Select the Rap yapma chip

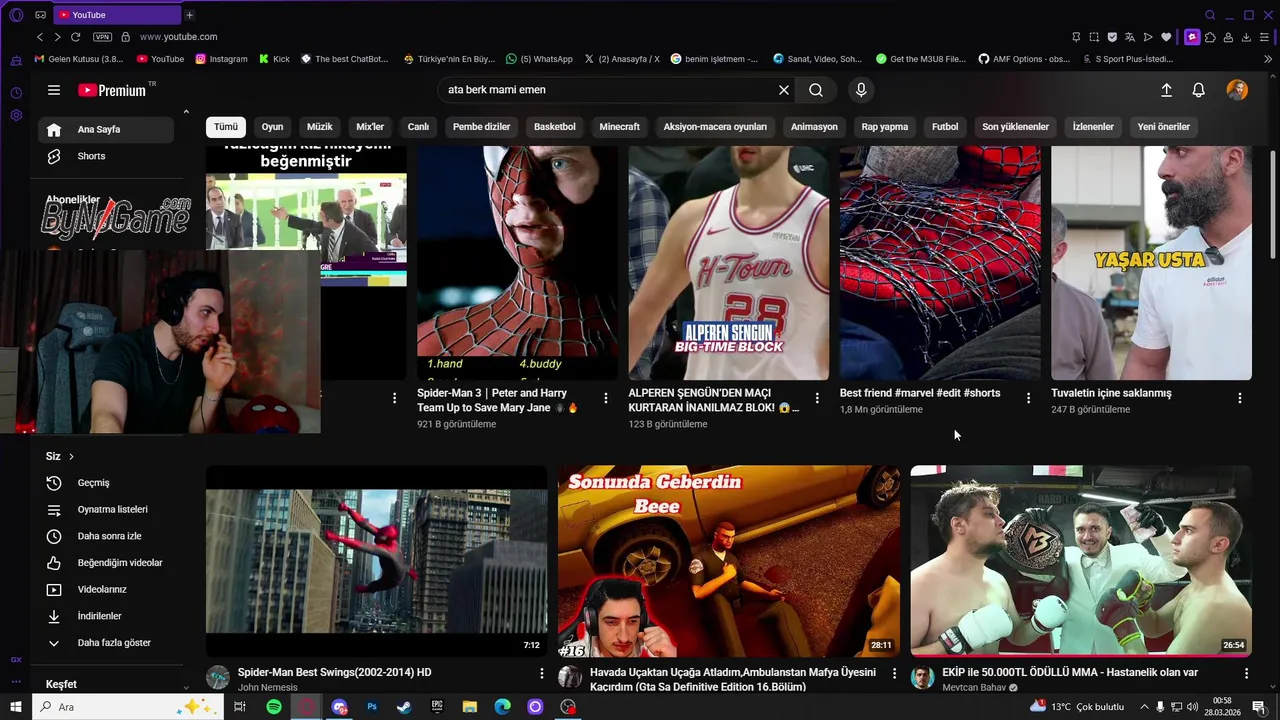(885, 127)
